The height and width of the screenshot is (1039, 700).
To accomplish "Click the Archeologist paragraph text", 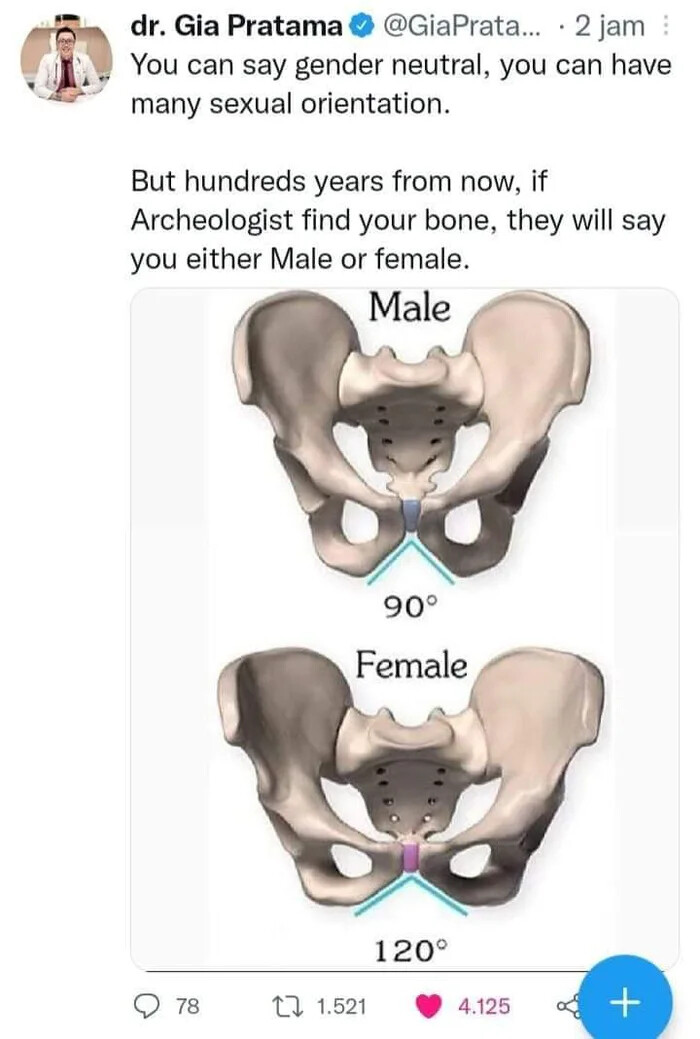I will (397, 219).
